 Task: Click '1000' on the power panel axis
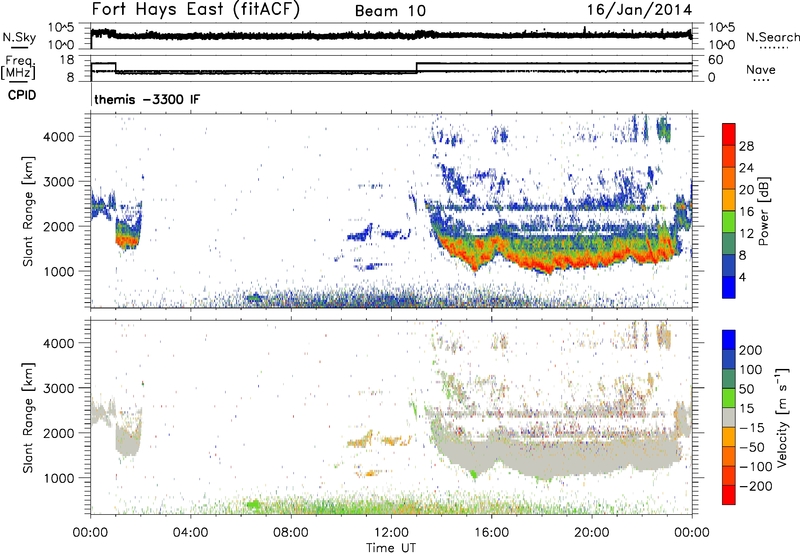point(59,271)
